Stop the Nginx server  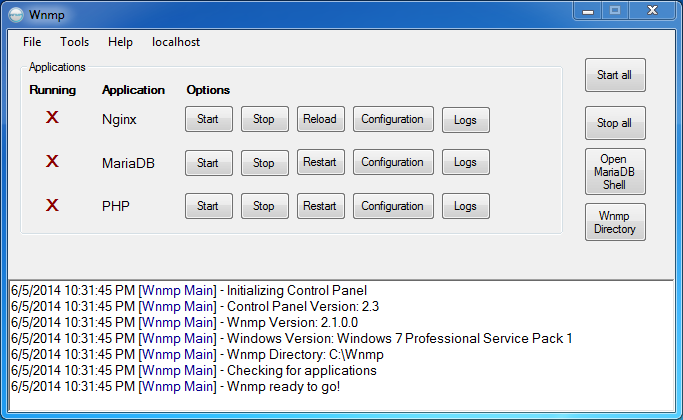264,119
